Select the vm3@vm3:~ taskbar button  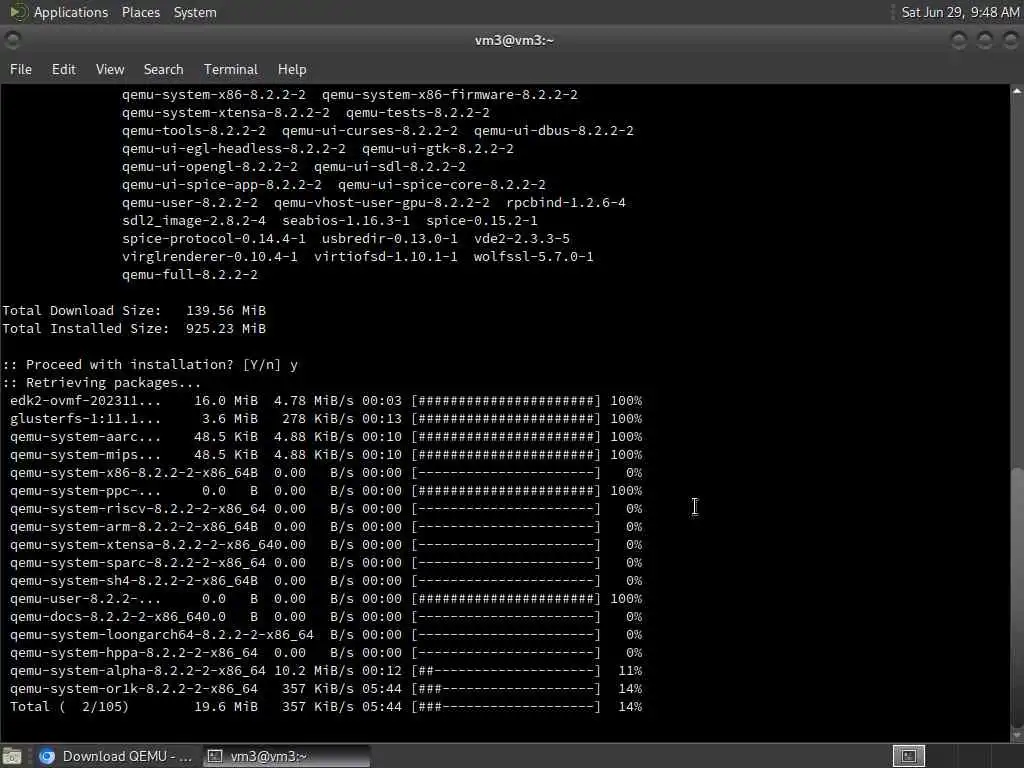pos(286,756)
